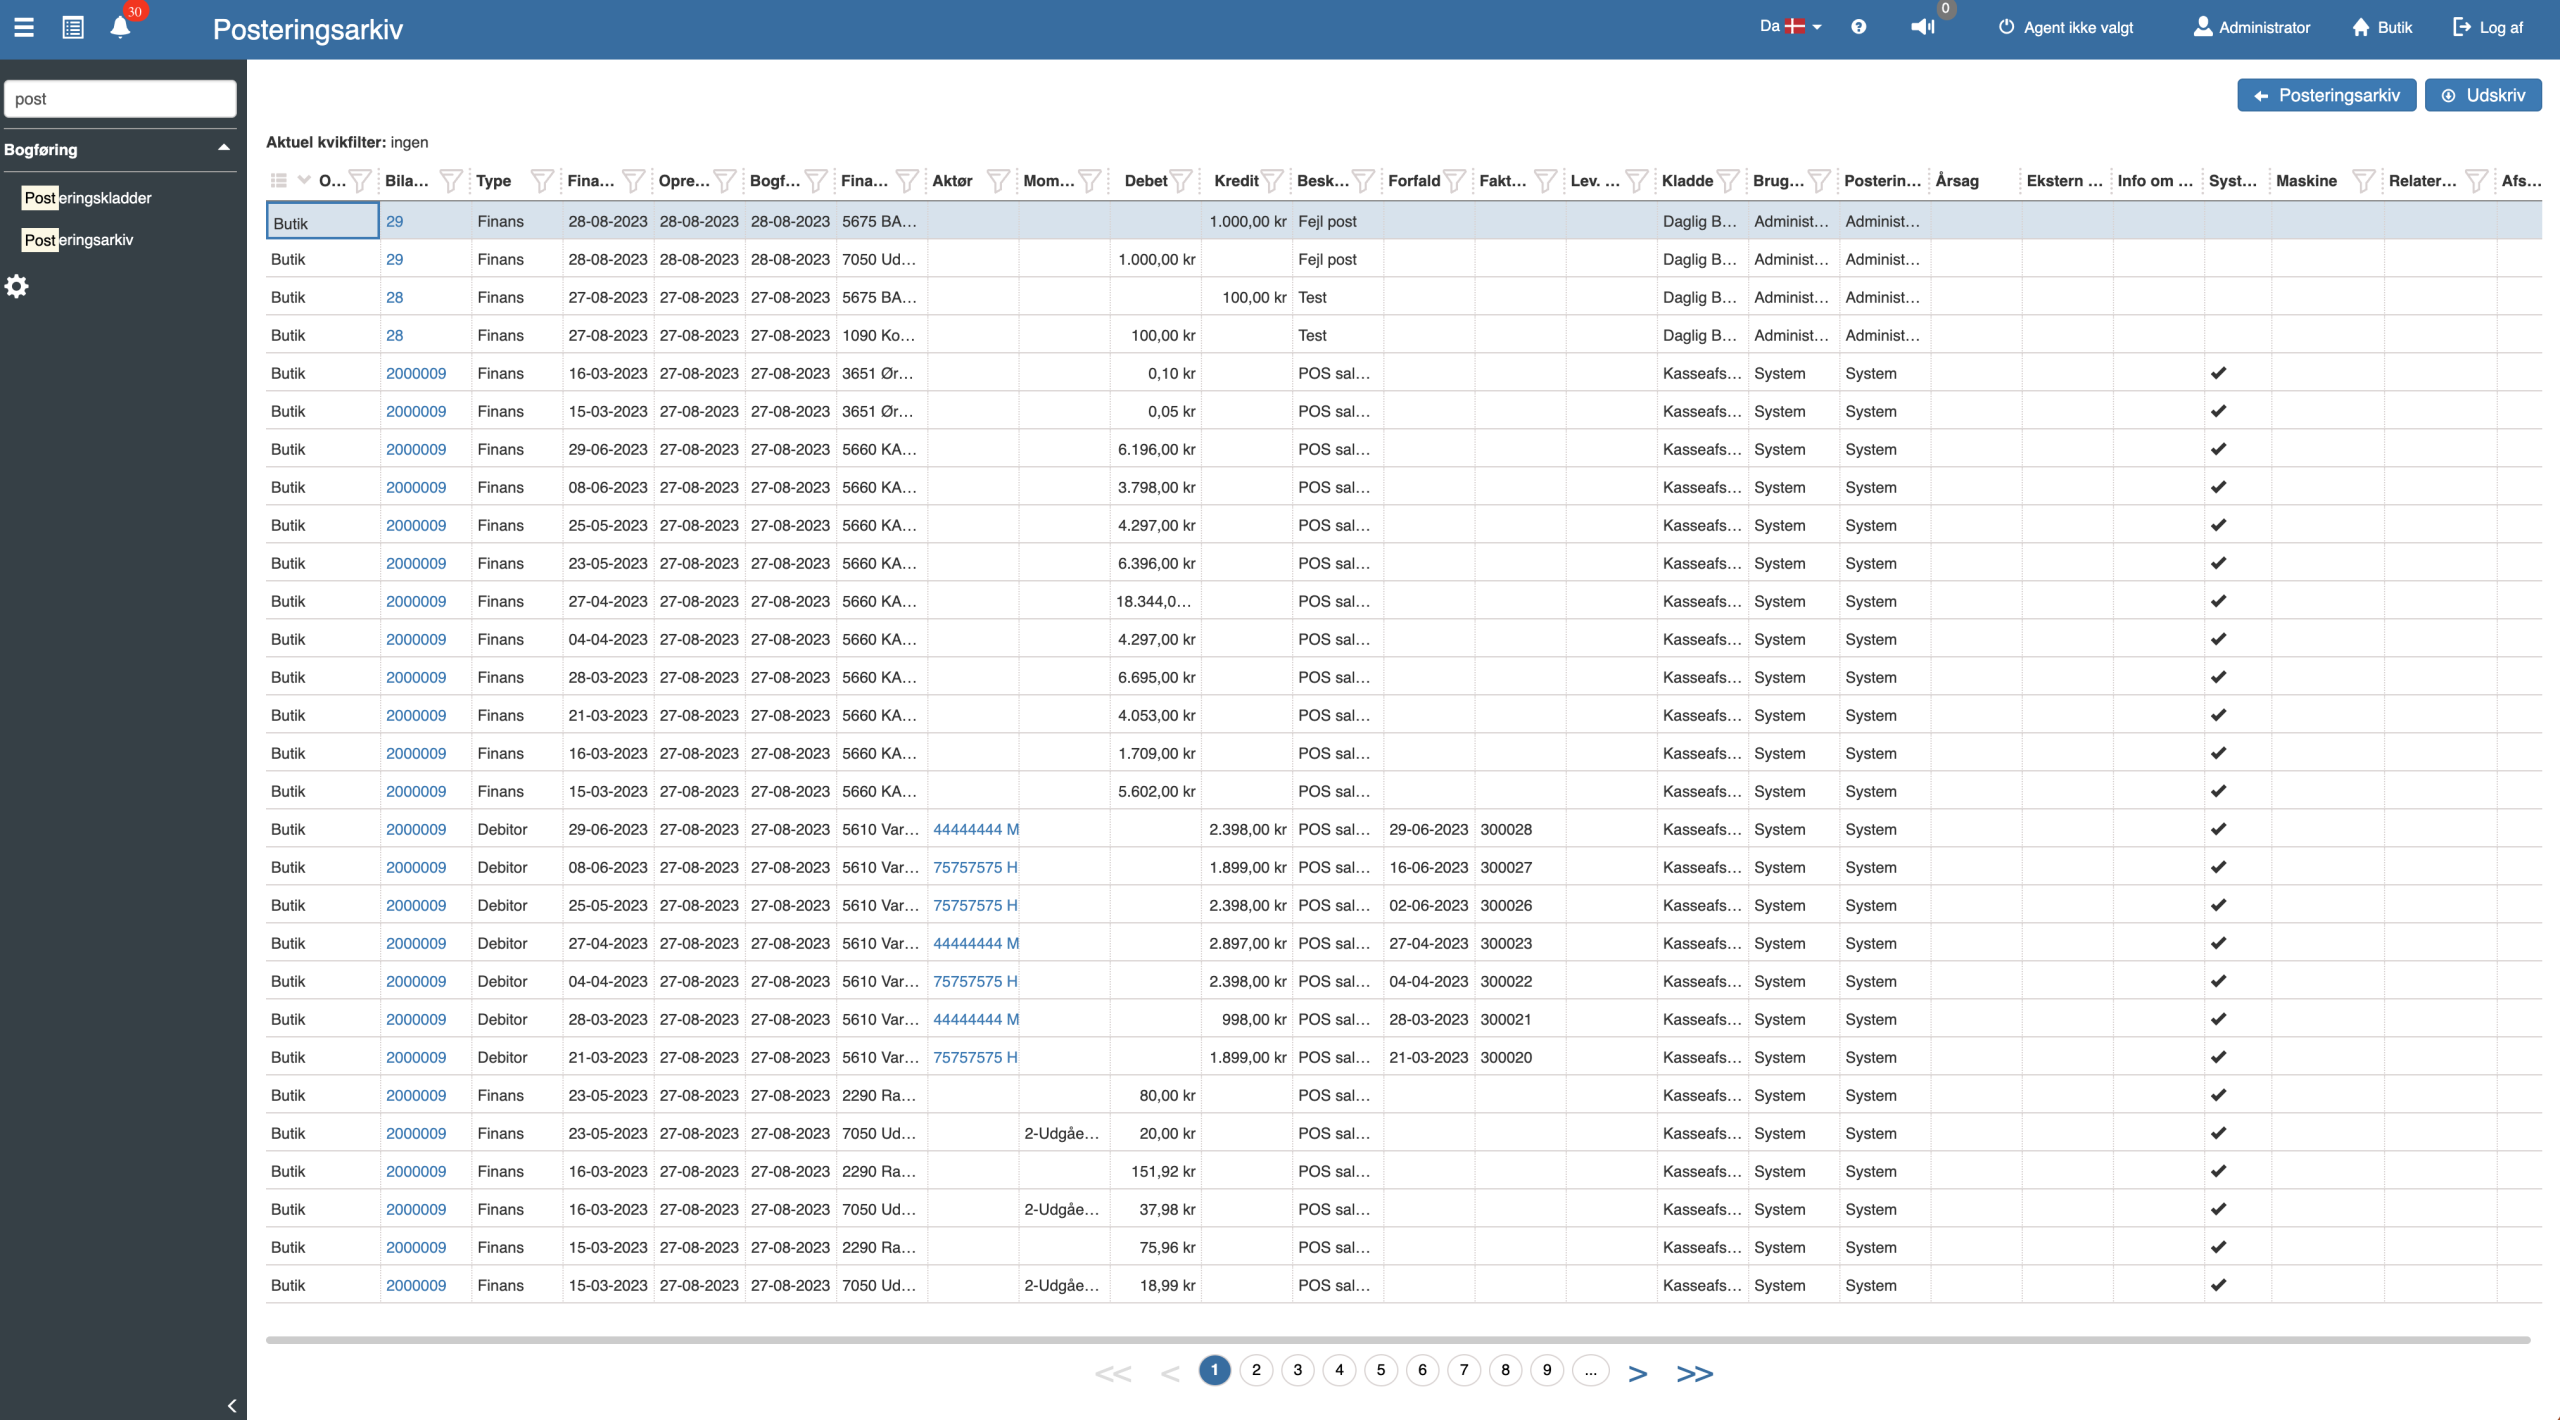Sort by the Ekstern column header
2560x1420 pixels.
click(2065, 181)
